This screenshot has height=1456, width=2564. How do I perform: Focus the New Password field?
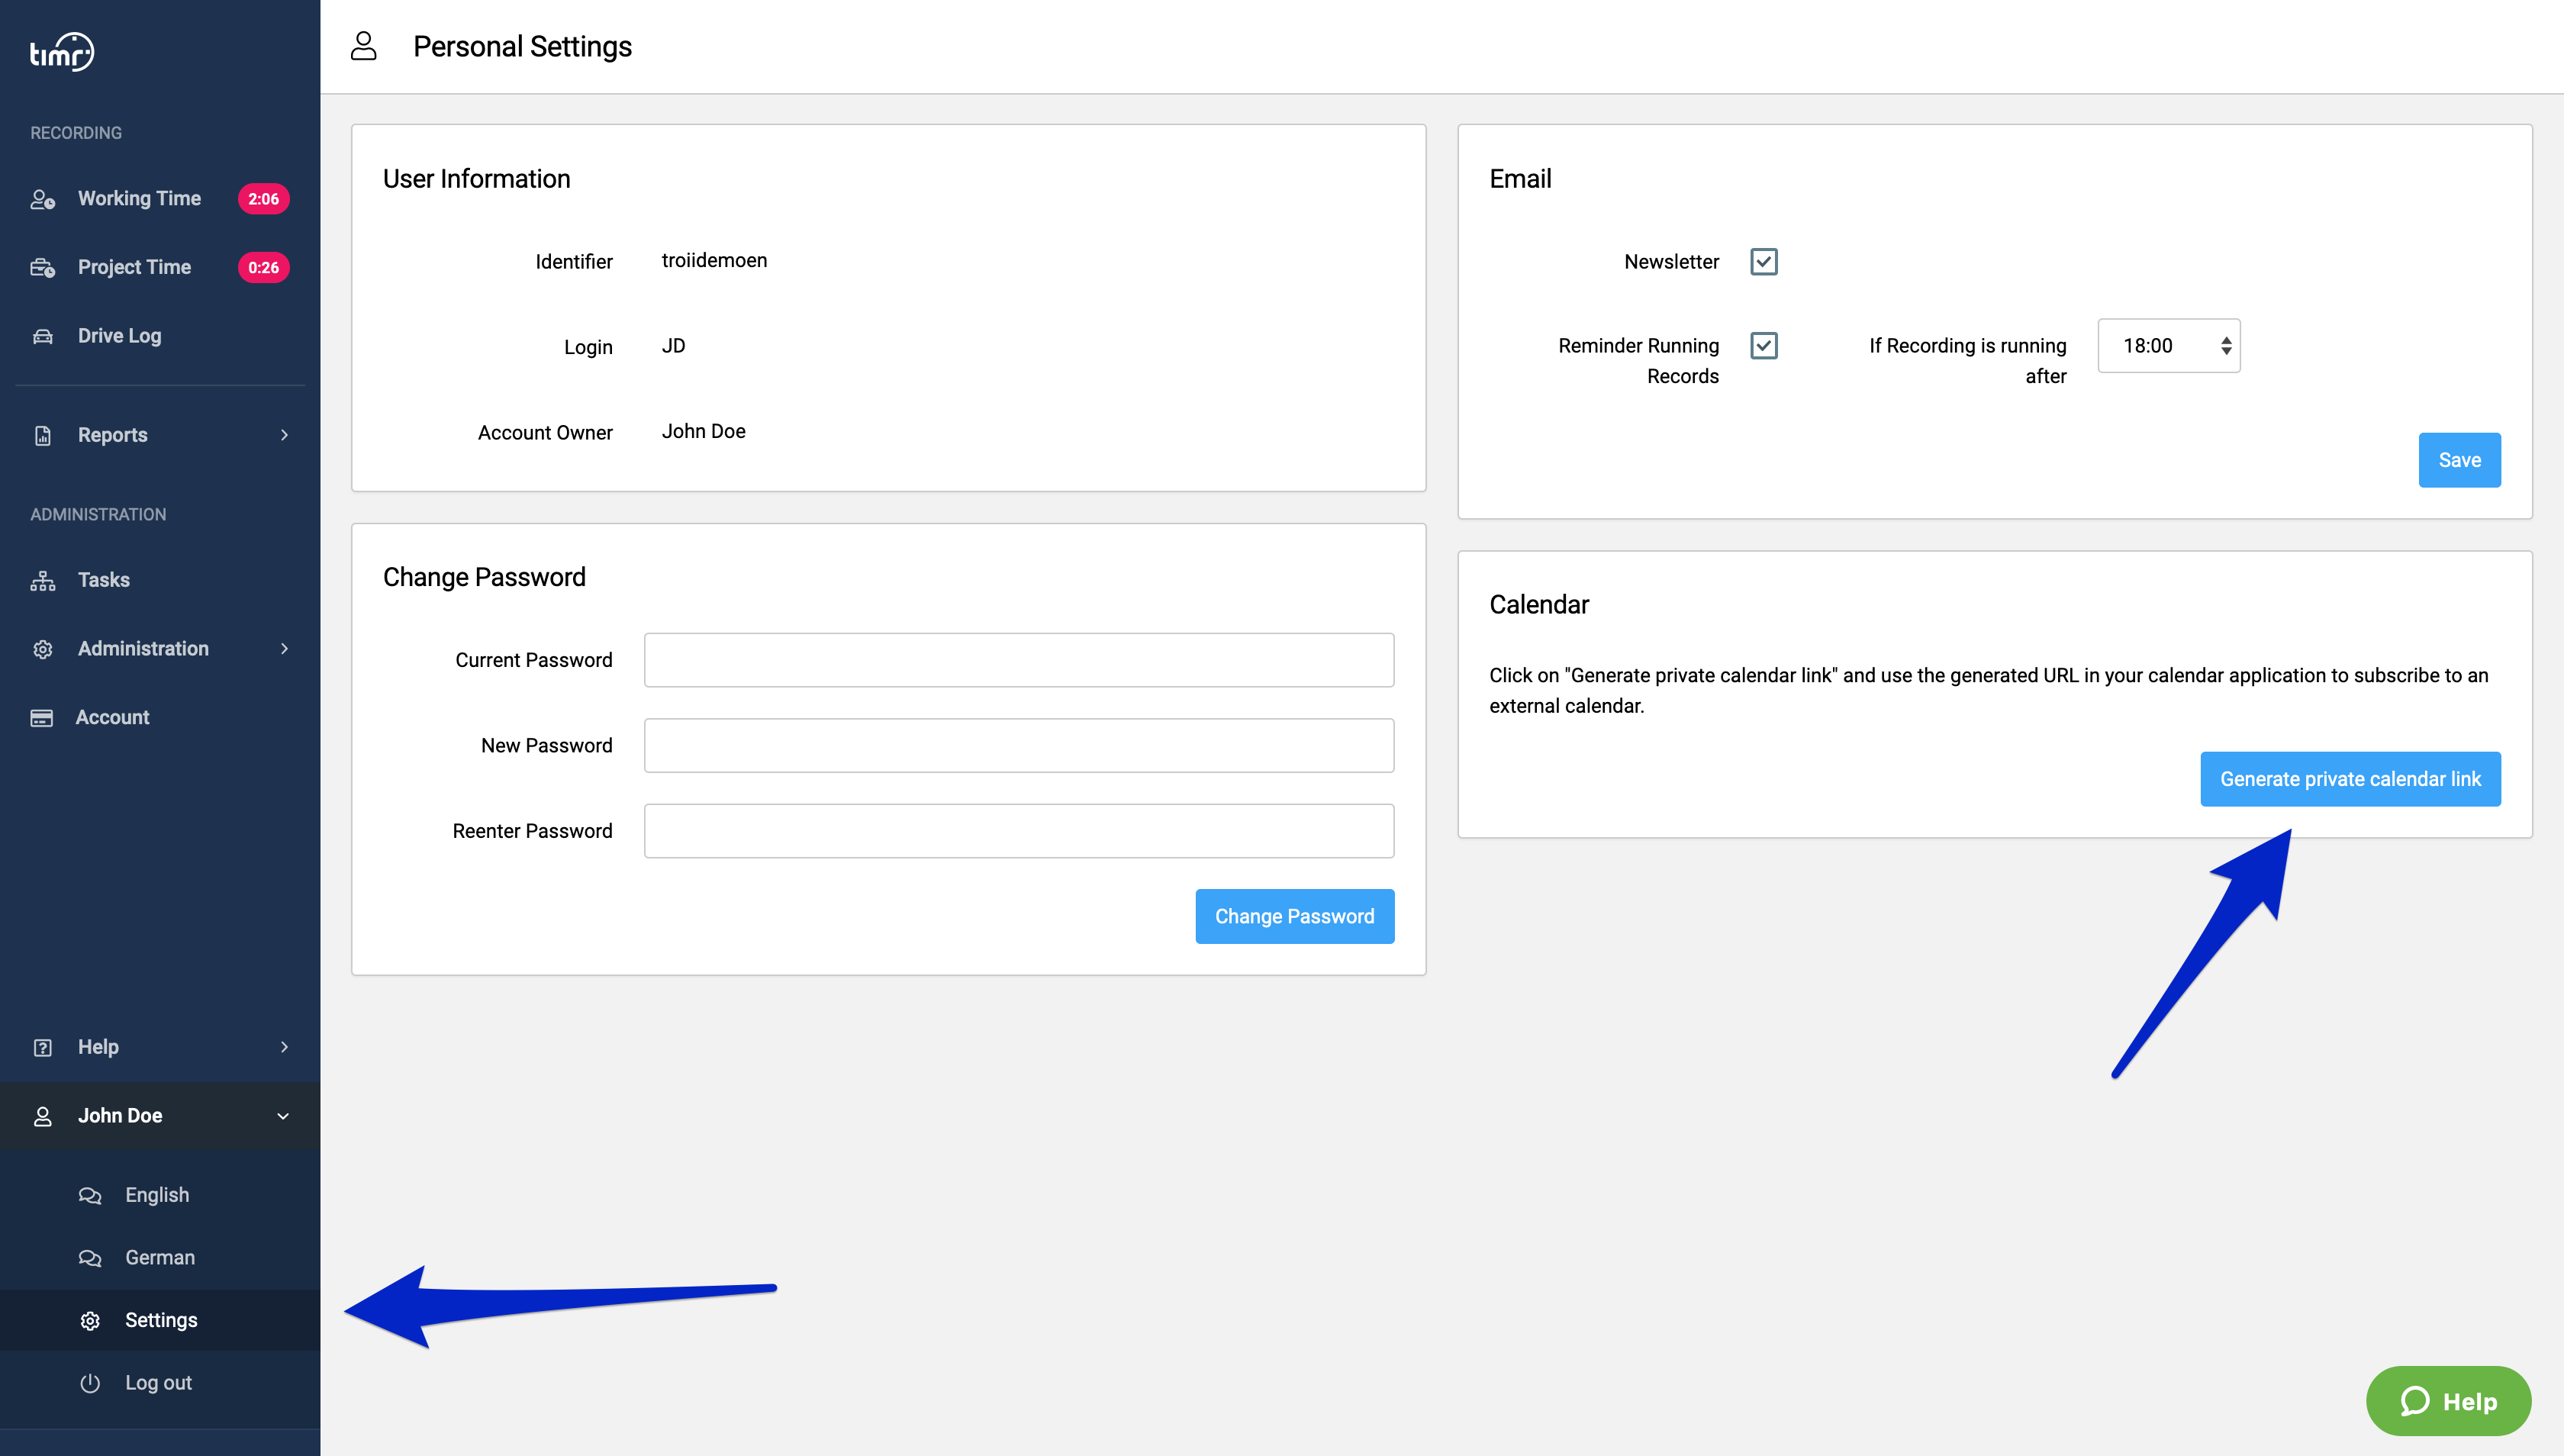tap(1019, 745)
